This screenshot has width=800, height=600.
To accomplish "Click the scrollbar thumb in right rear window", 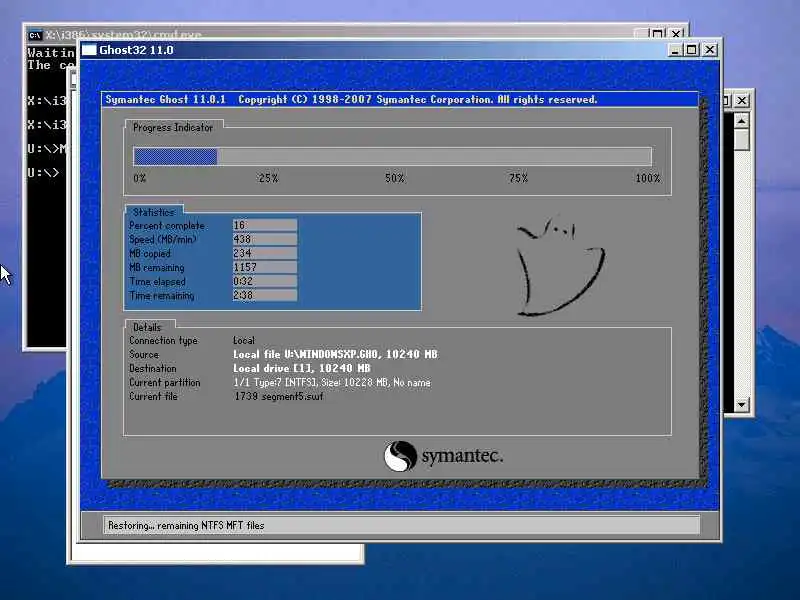I will click(741, 139).
